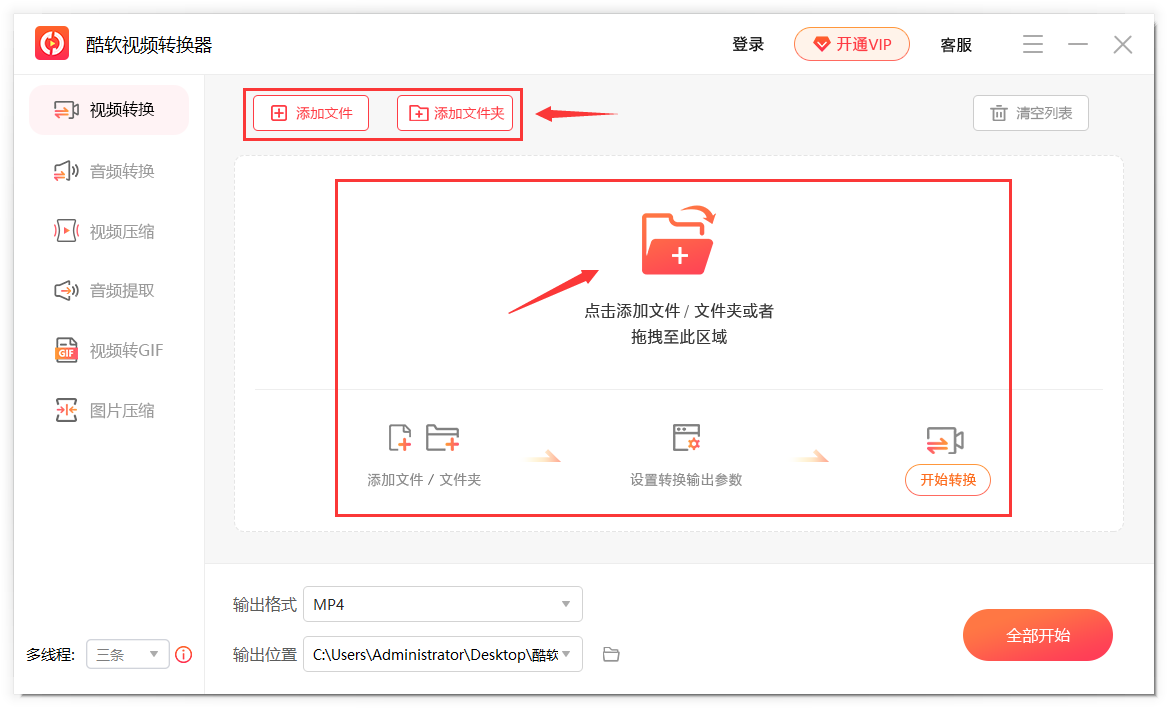Click the 输出格式 label
Image resolution: width=1168 pixels, height=708 pixels.
tap(264, 604)
